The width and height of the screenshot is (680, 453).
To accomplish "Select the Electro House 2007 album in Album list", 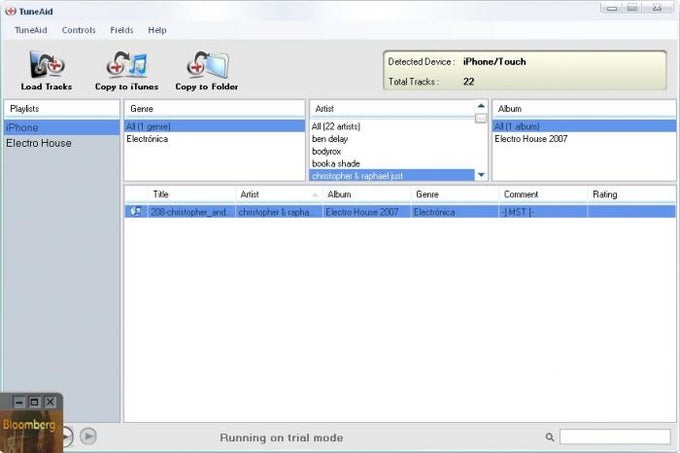I will (x=584, y=139).
